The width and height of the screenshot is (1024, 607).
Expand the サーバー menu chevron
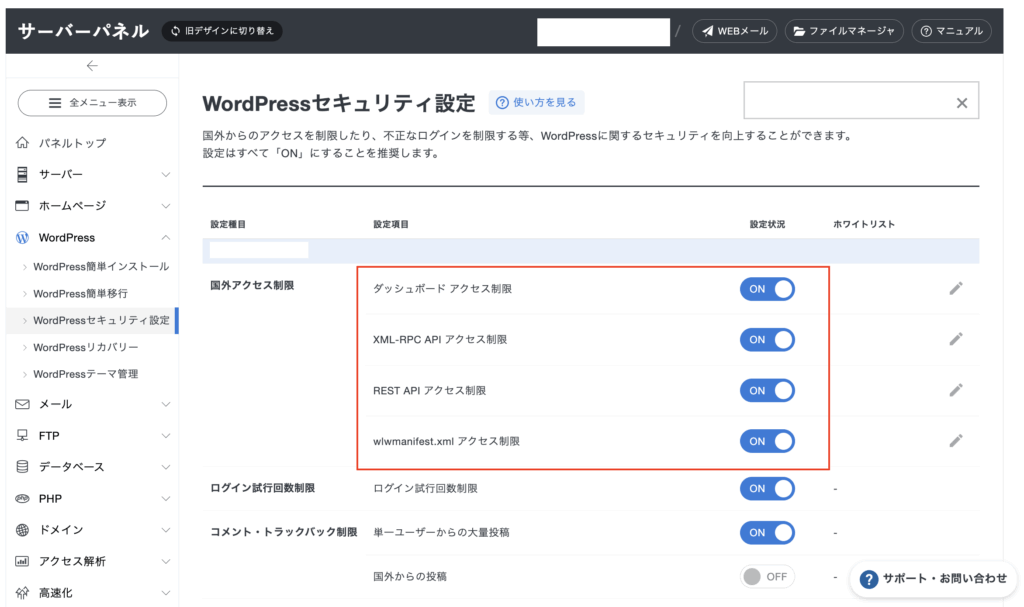[x=166, y=174]
